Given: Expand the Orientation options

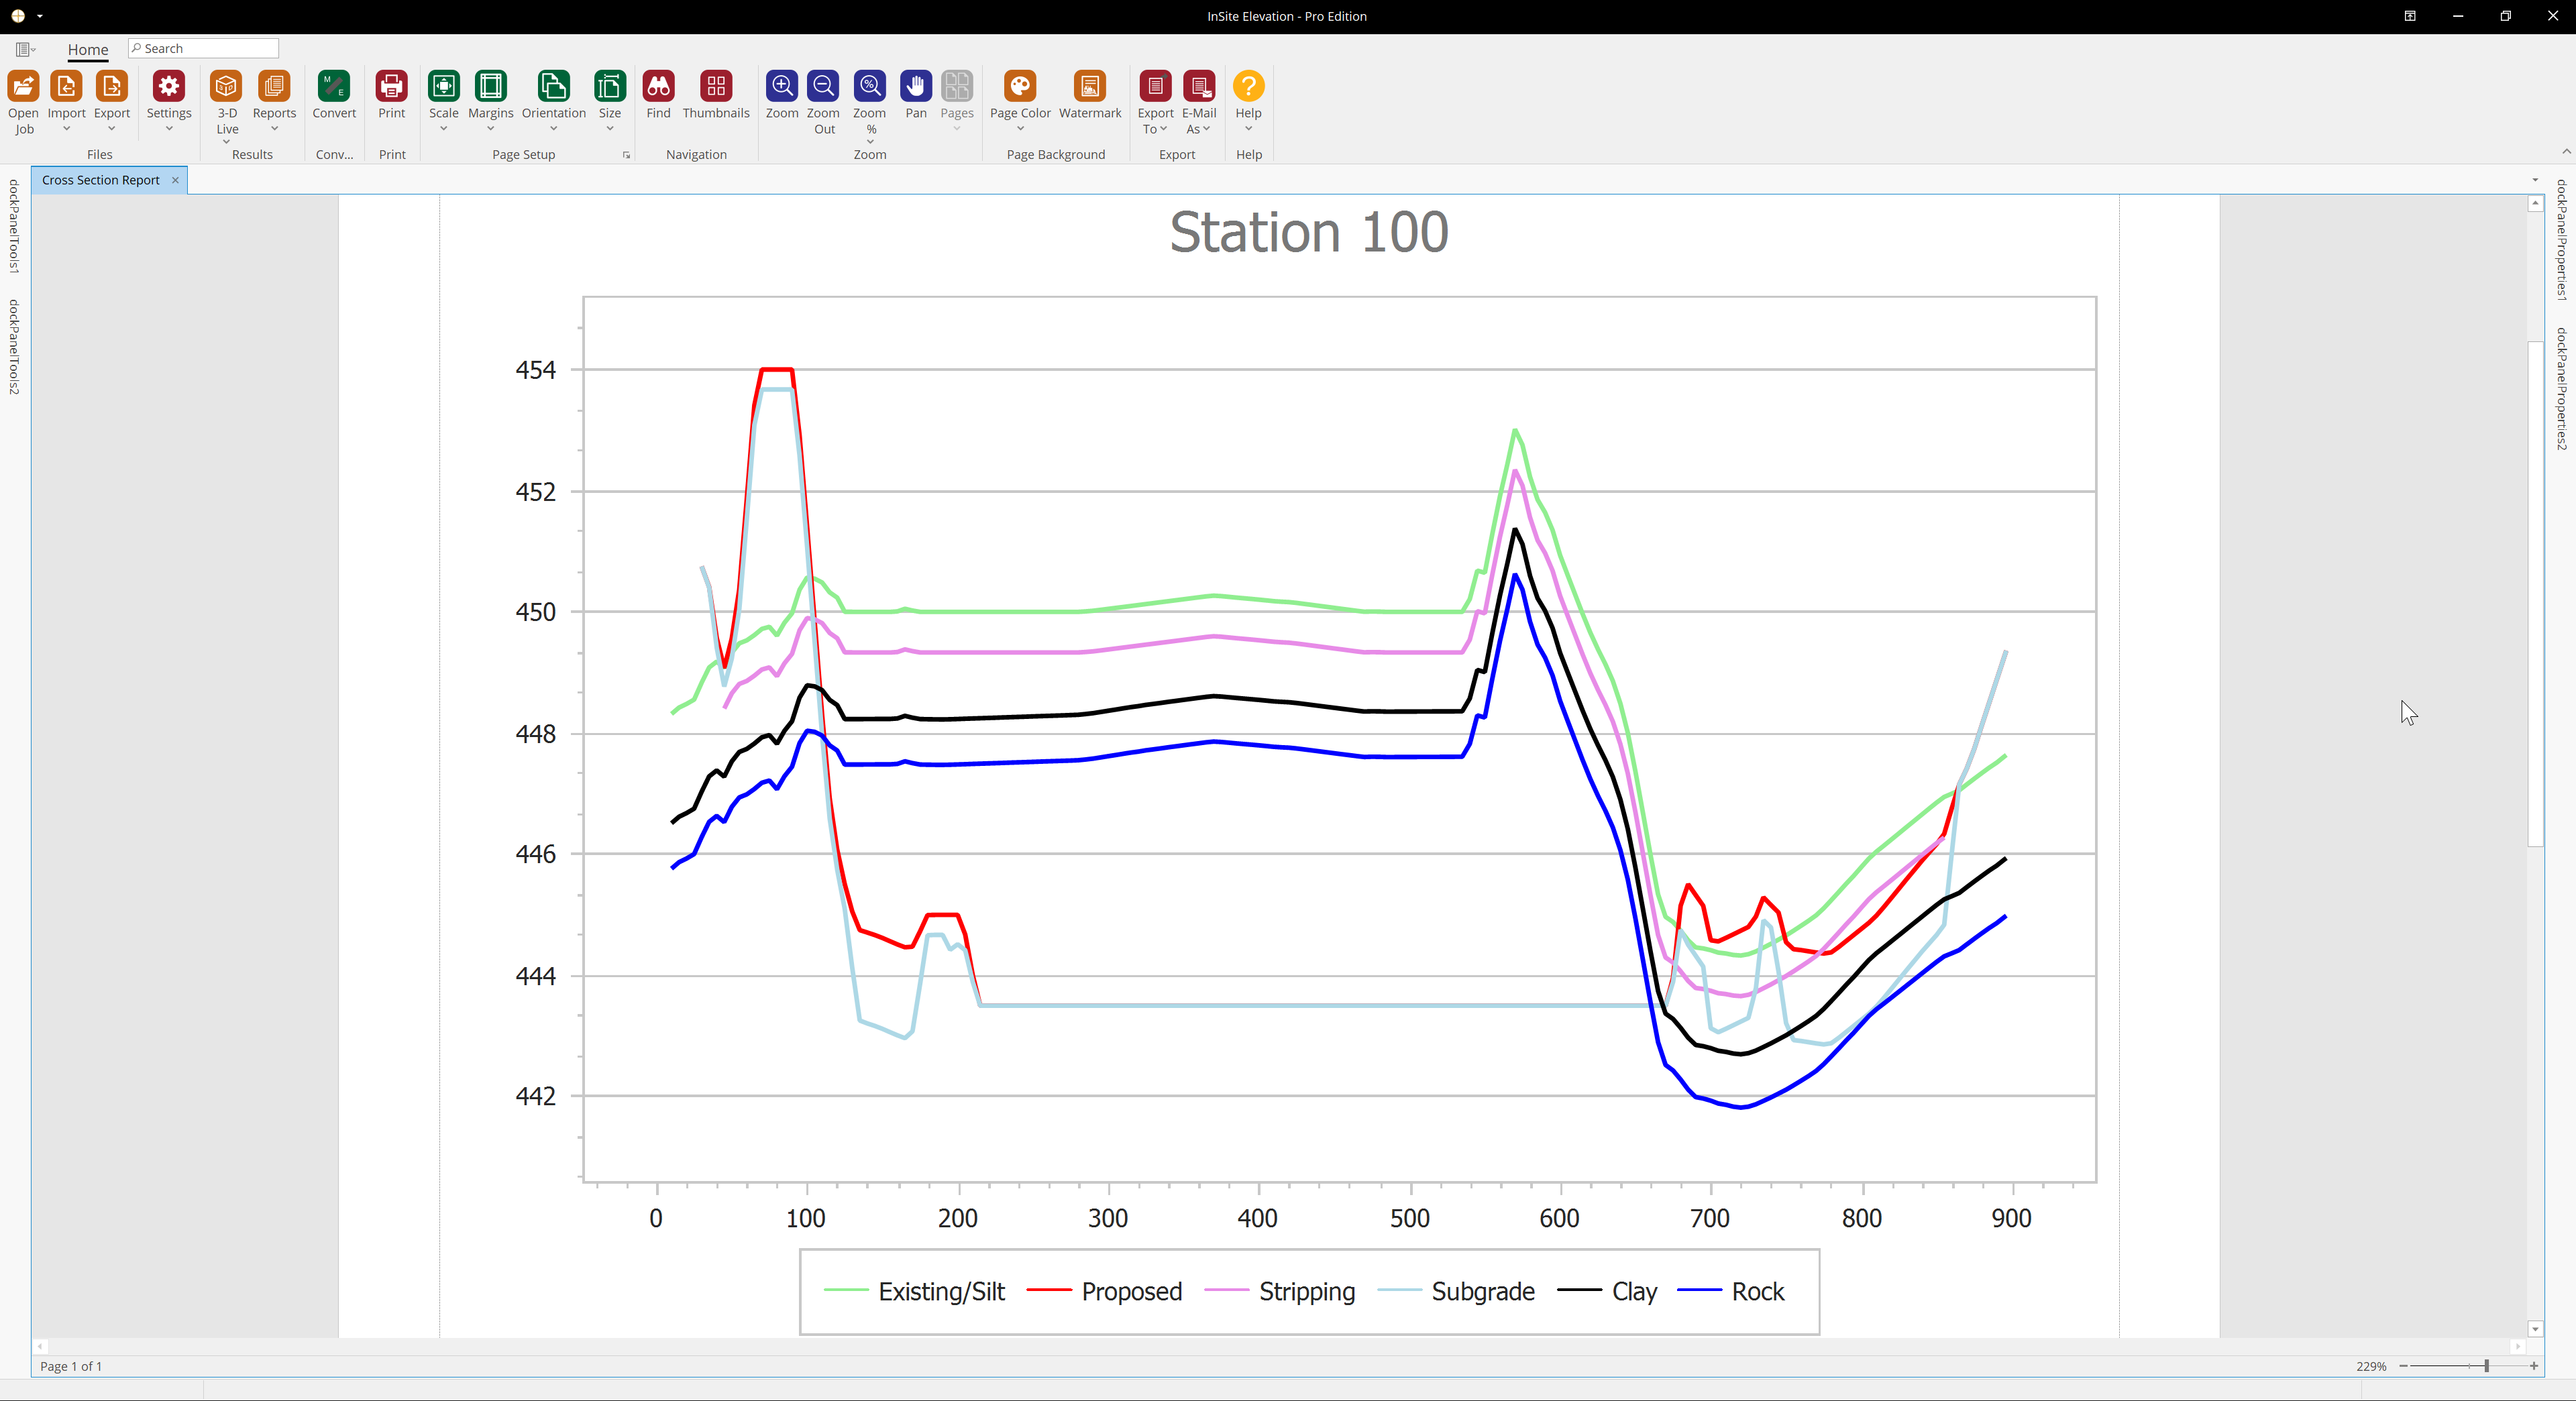Looking at the screenshot, I should click(553, 128).
